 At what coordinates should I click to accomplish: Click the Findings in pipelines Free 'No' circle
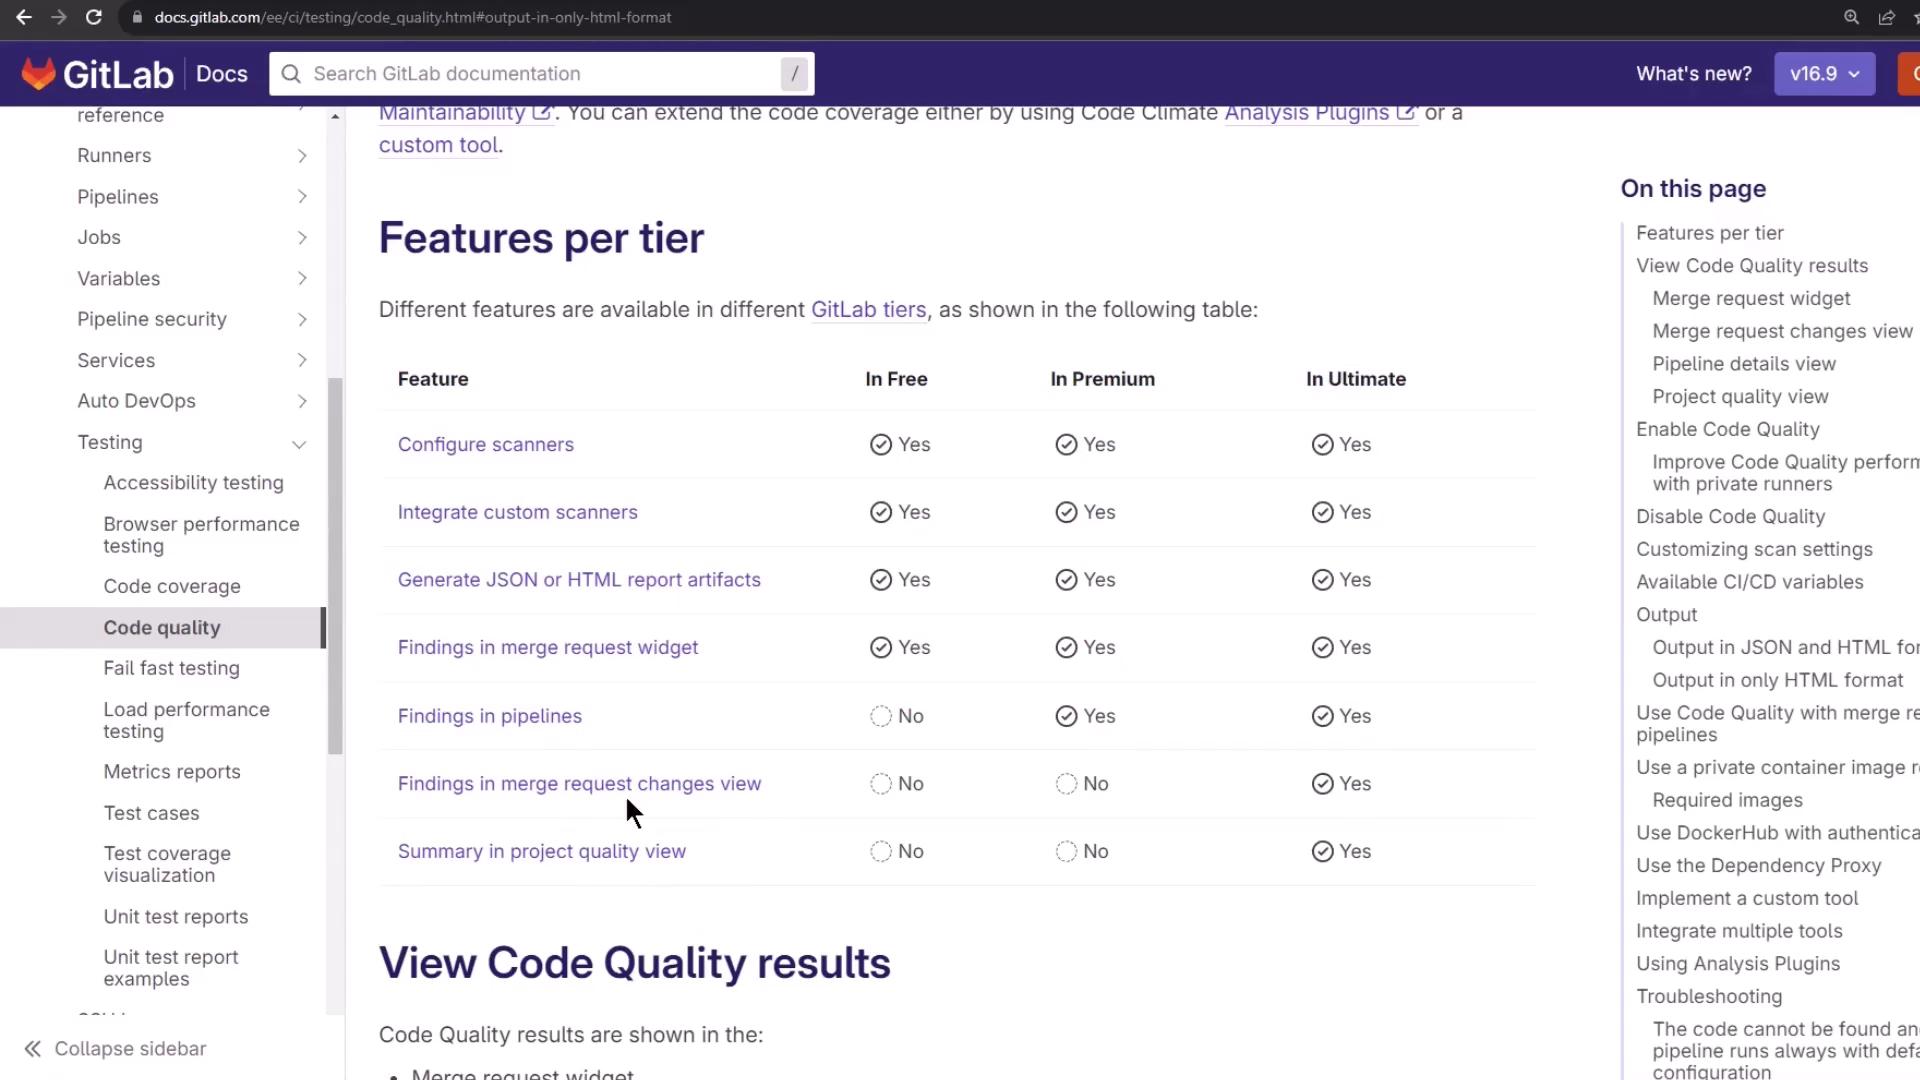tap(880, 716)
